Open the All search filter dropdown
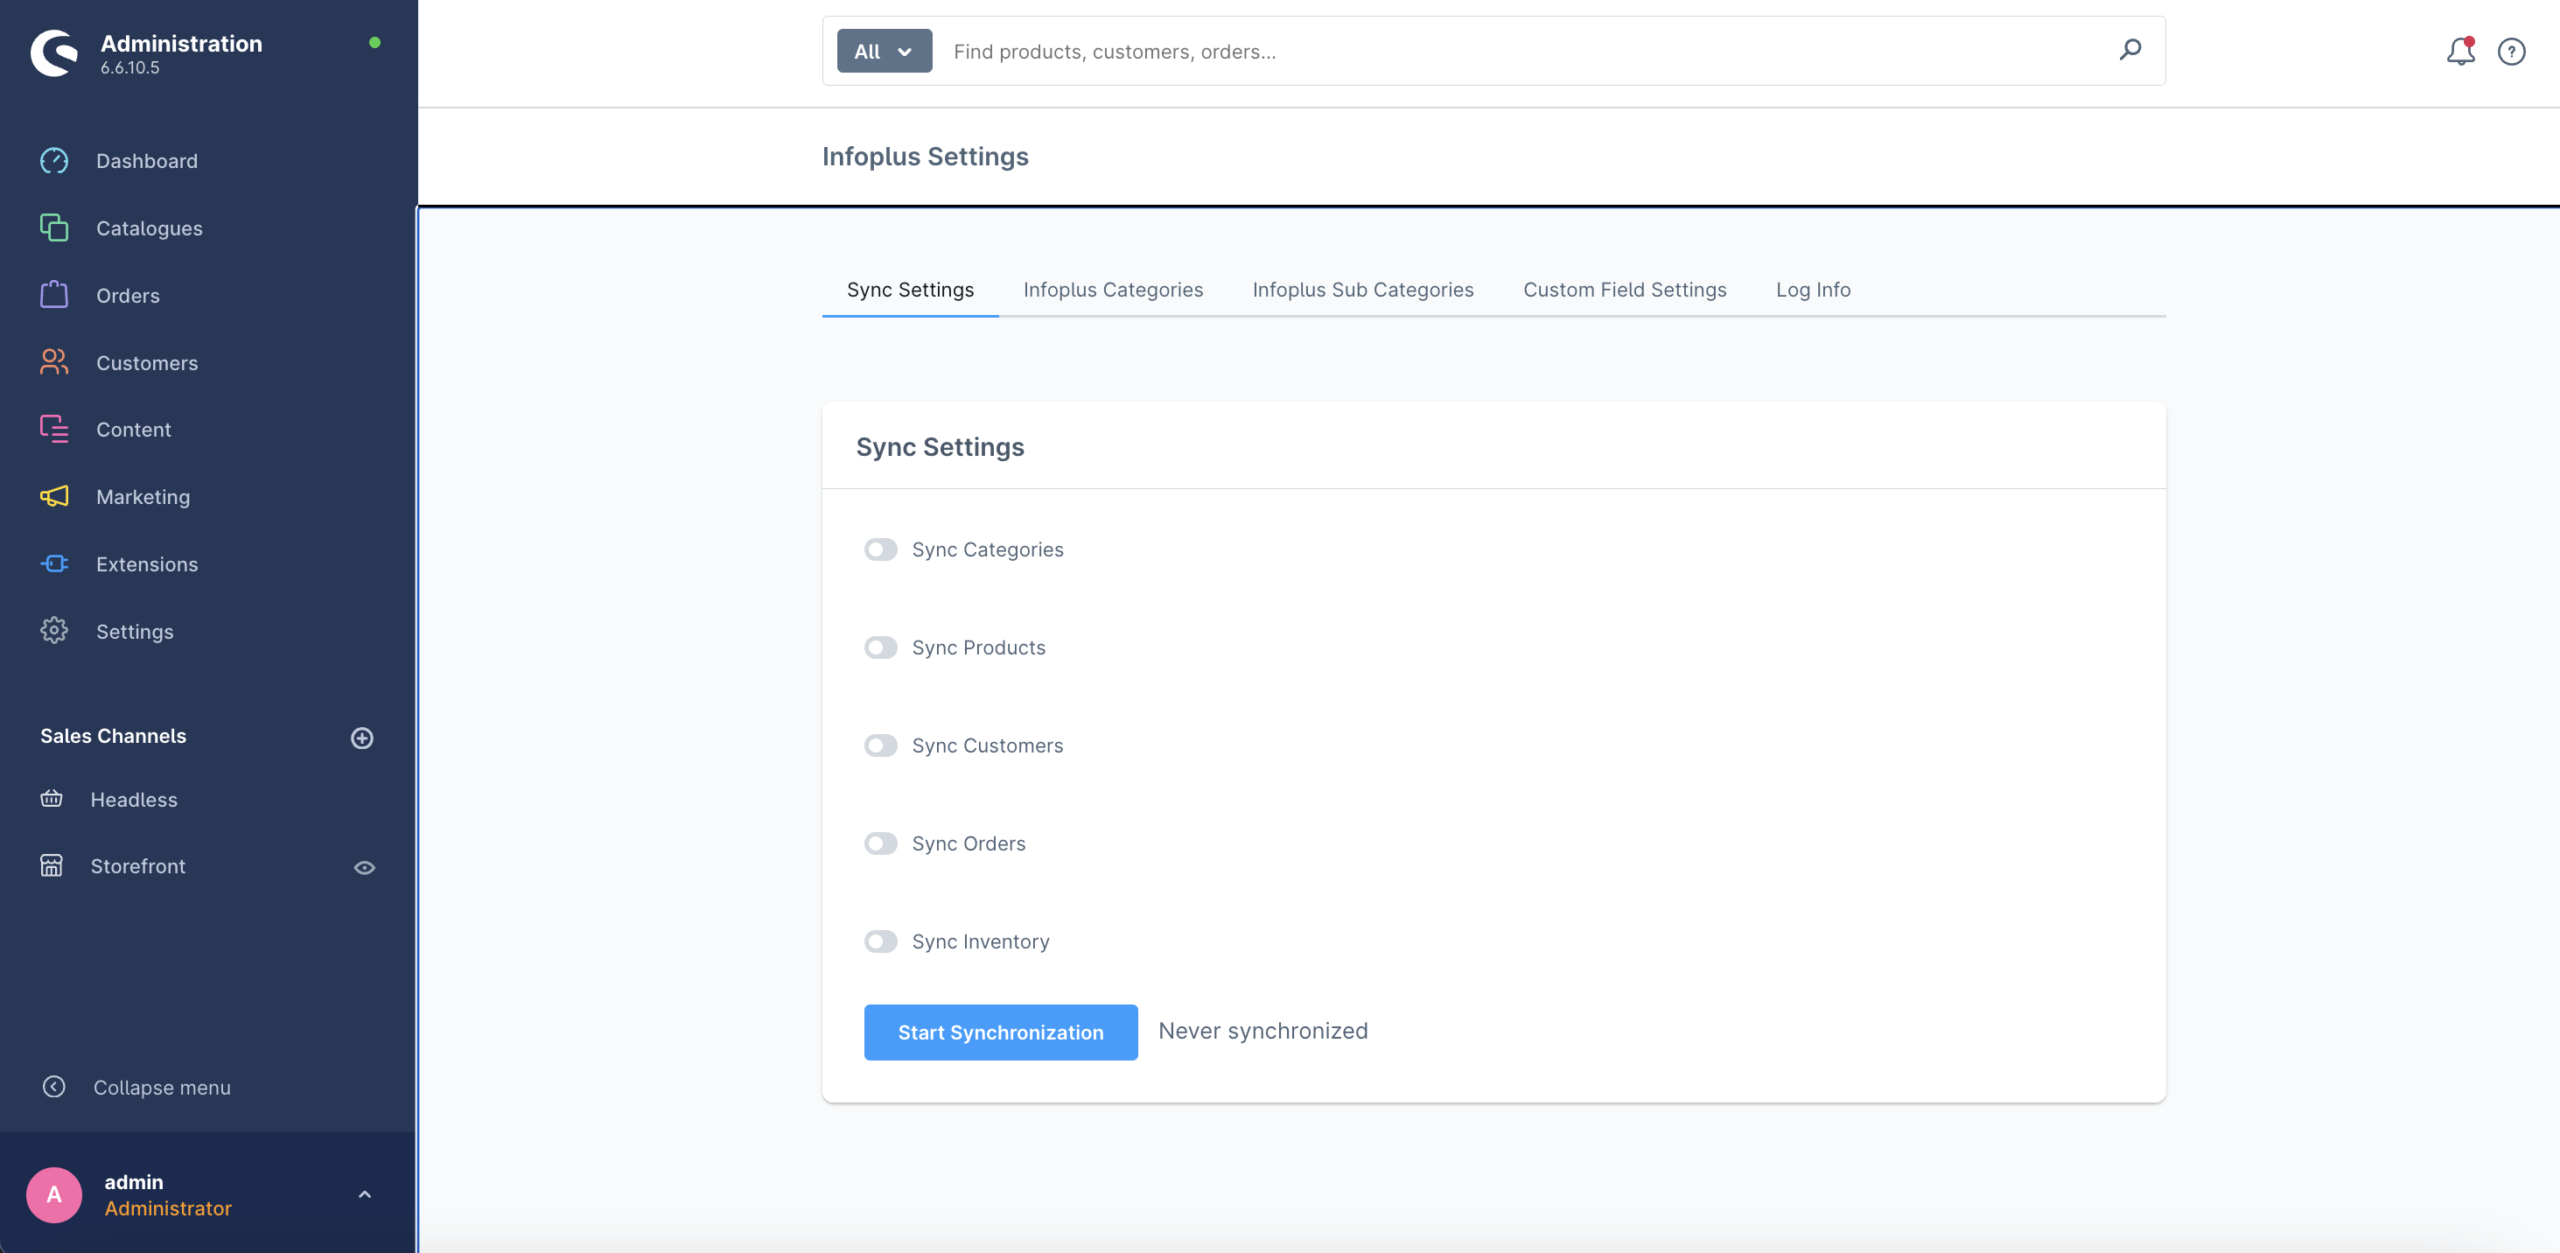2560x1253 pixels. tap(884, 51)
